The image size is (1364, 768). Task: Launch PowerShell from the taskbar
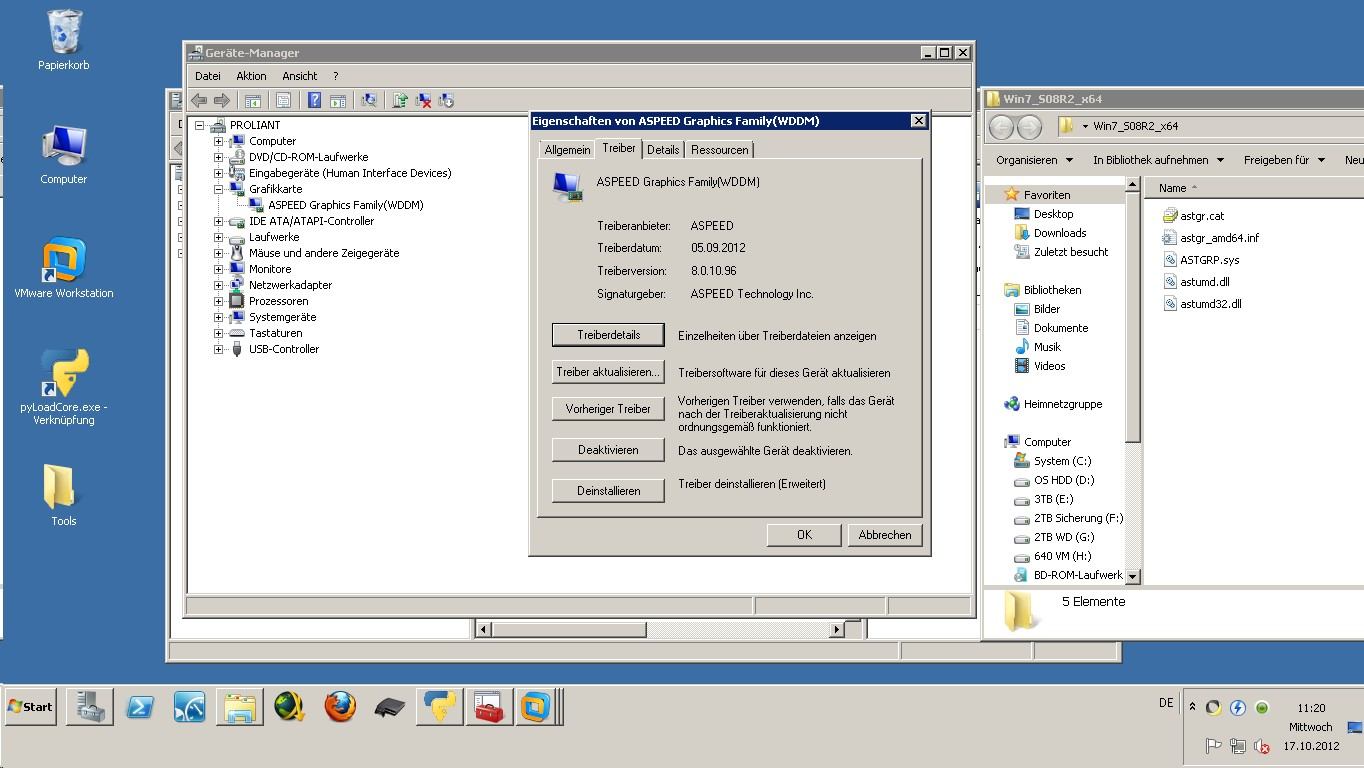139,707
